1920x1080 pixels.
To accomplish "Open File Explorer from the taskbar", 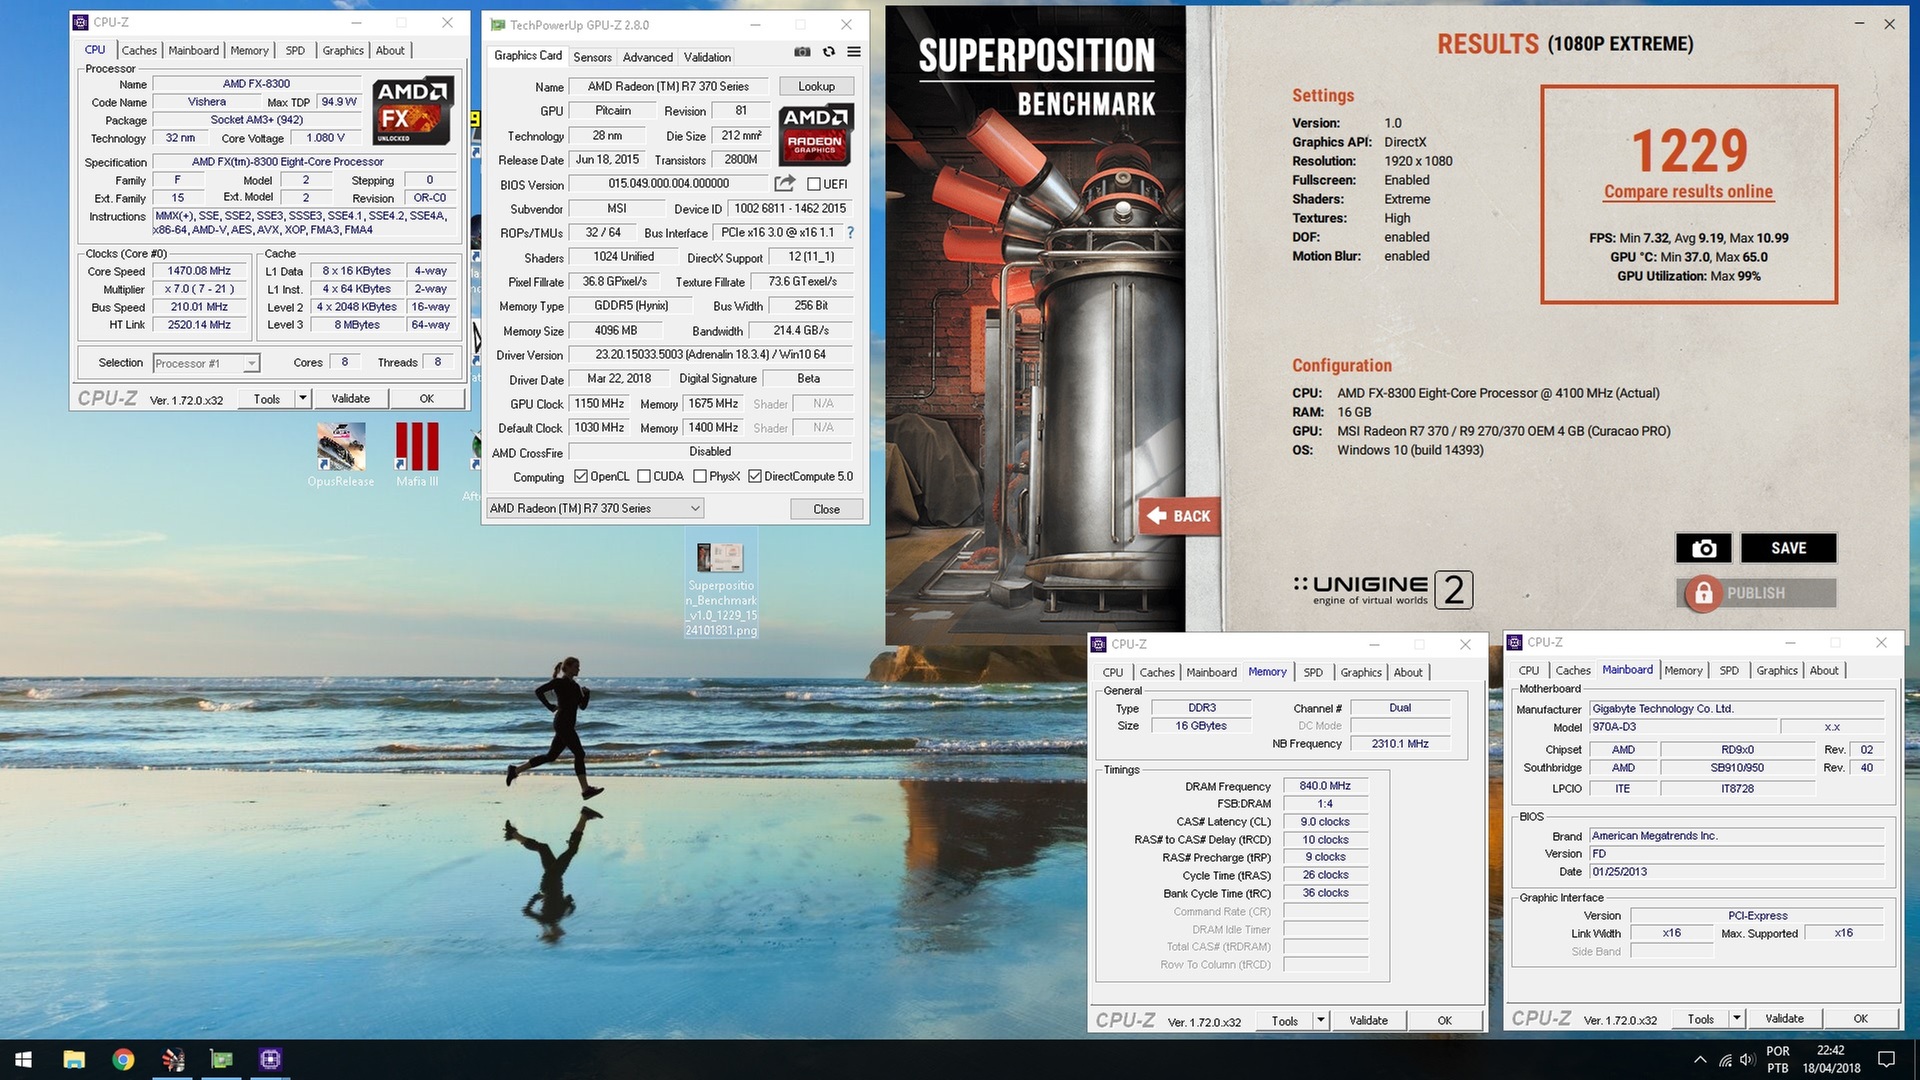I will (74, 1059).
